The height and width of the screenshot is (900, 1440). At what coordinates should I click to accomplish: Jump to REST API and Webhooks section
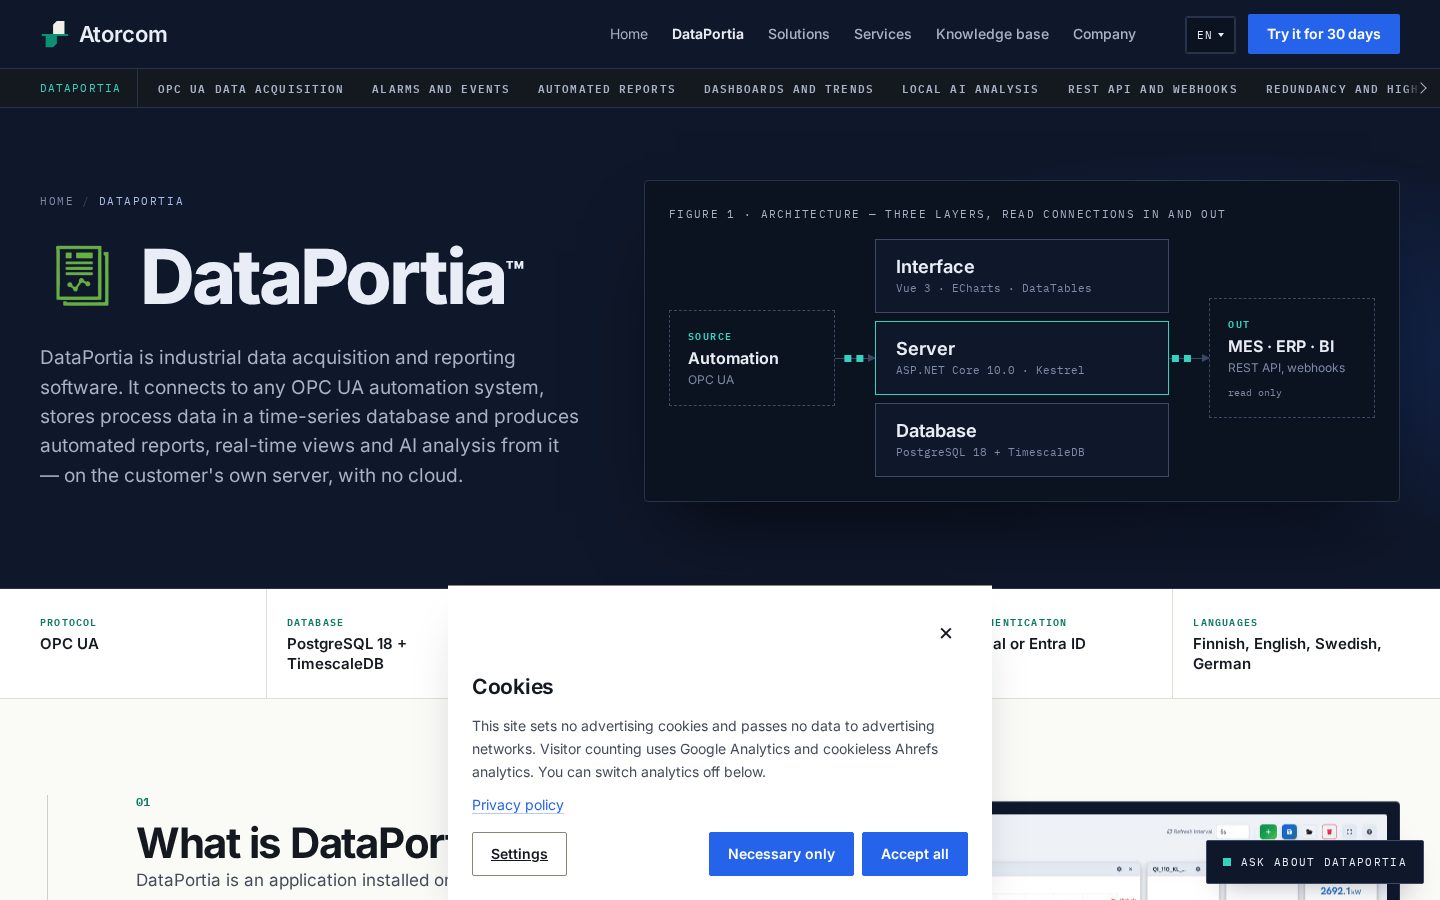[x=1153, y=89]
